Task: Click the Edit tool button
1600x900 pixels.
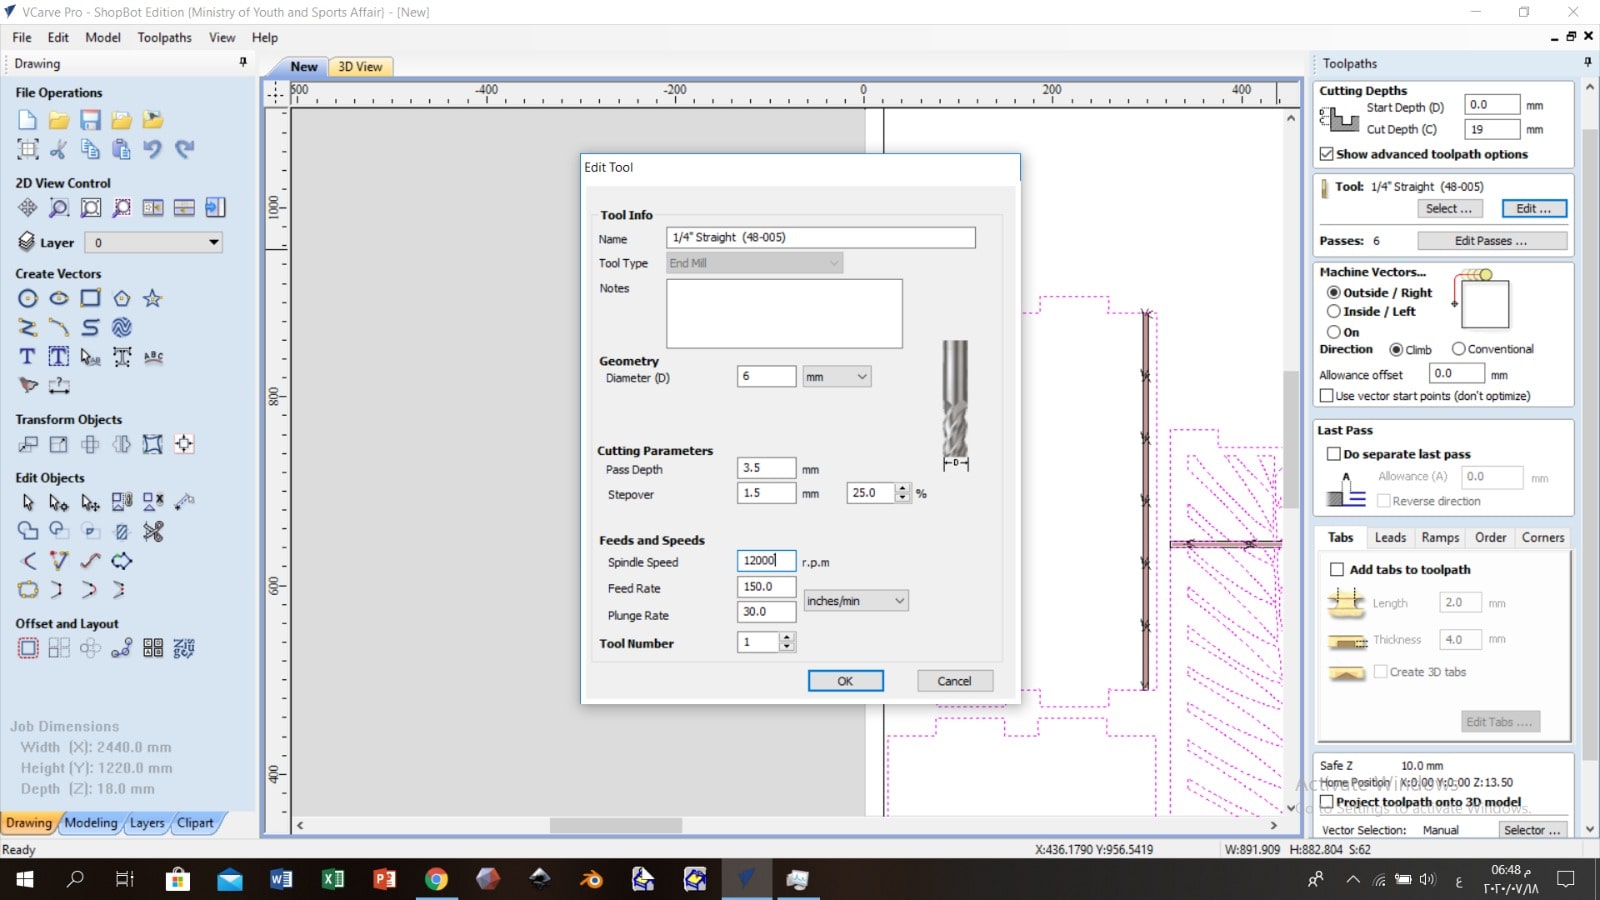Action: pos(1534,209)
